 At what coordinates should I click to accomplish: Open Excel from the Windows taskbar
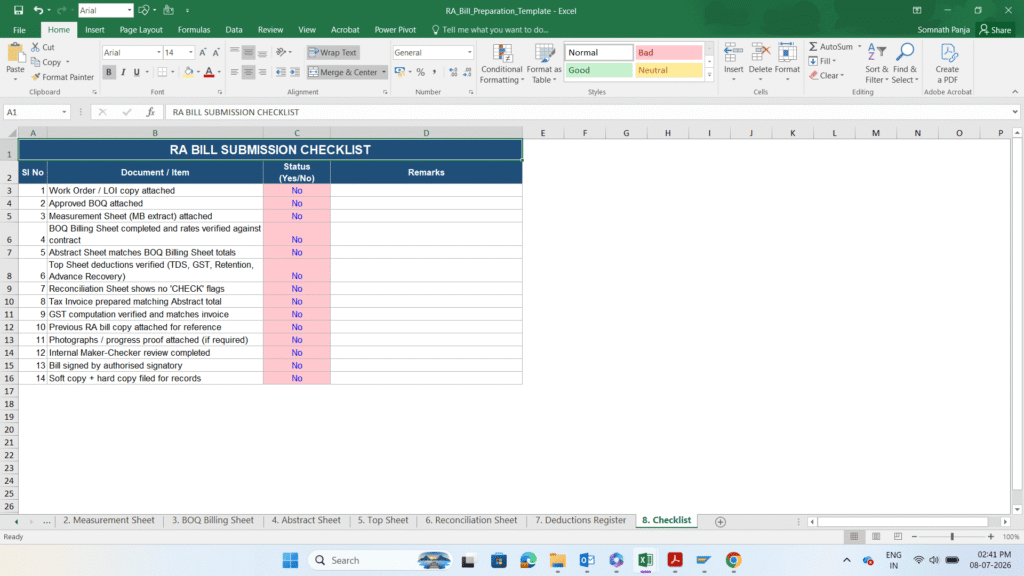645,560
